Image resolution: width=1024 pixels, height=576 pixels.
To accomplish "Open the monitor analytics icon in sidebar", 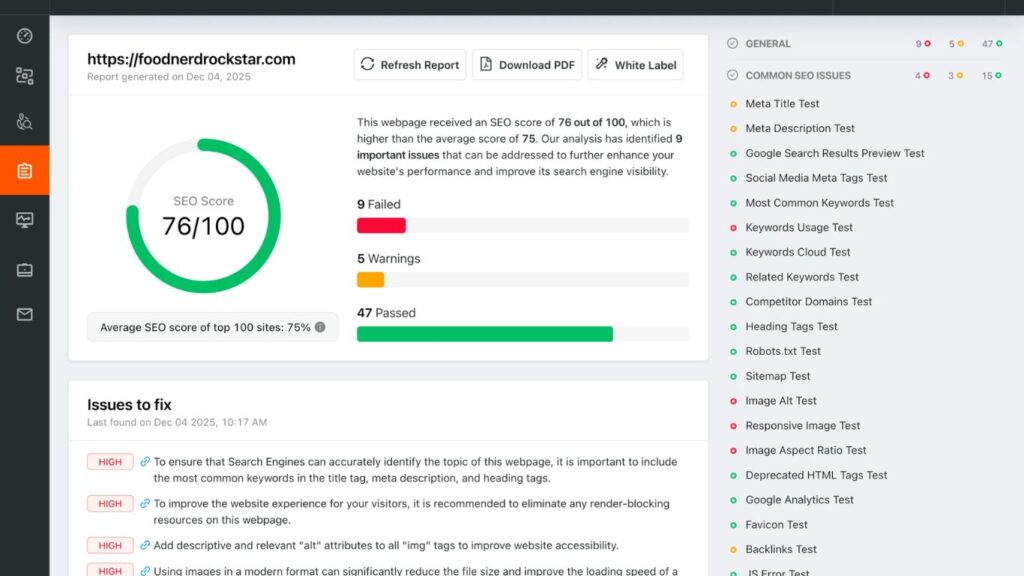I will (25, 220).
